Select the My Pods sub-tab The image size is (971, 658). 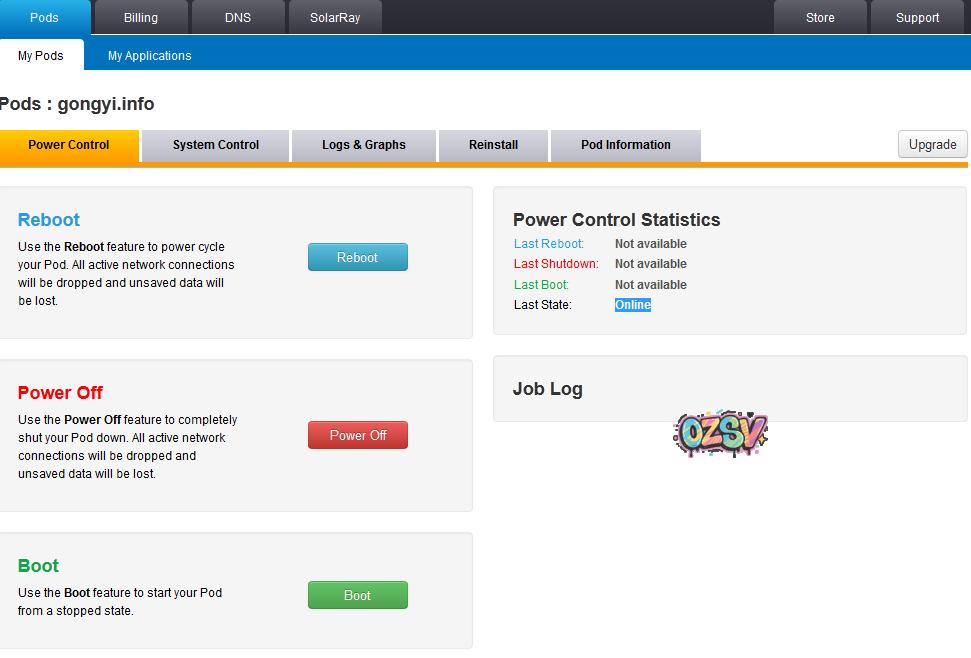click(41, 56)
